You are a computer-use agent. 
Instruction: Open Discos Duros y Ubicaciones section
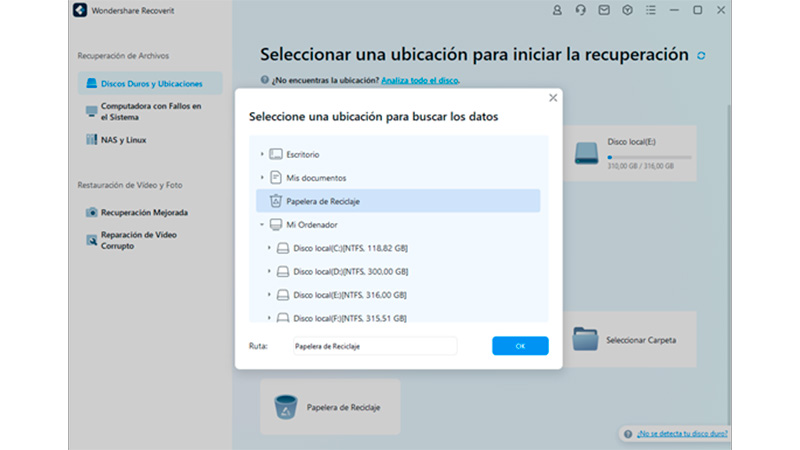[152, 83]
